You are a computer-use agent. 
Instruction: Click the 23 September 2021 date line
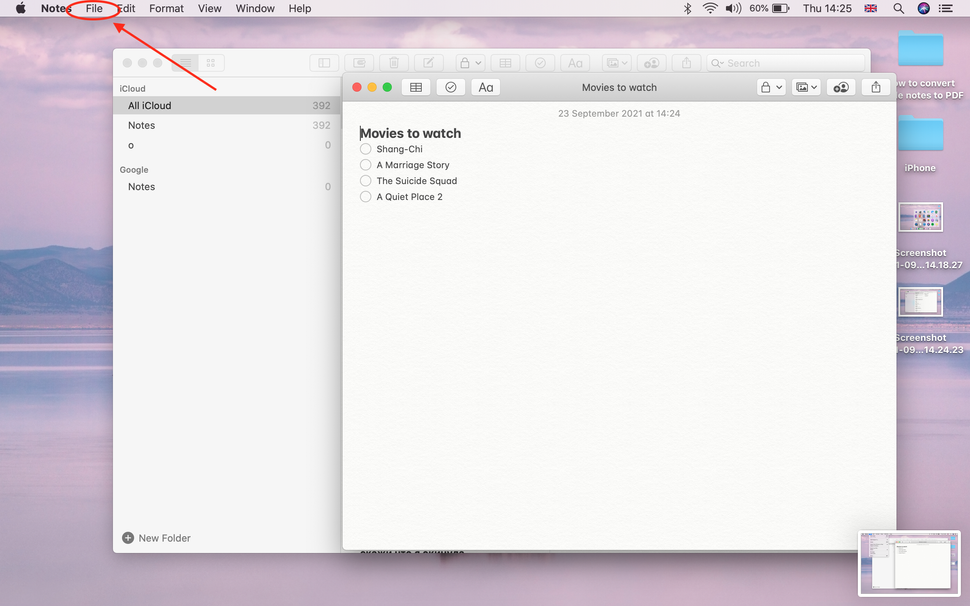pos(619,113)
